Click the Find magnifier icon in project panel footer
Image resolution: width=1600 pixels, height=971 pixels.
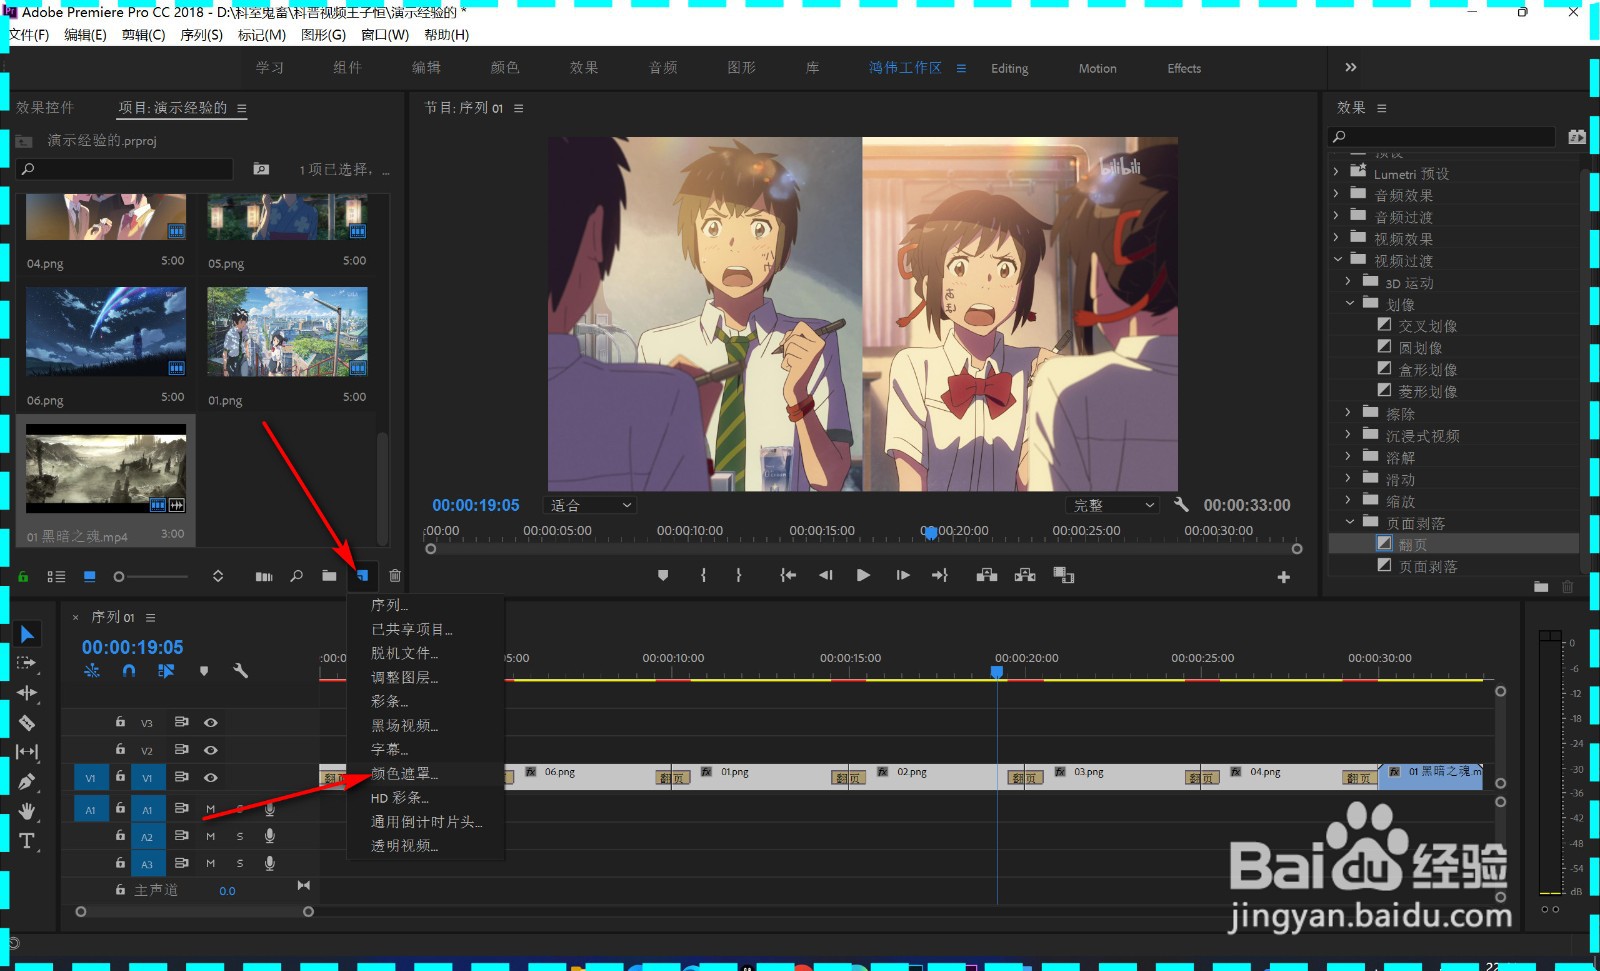pos(297,576)
